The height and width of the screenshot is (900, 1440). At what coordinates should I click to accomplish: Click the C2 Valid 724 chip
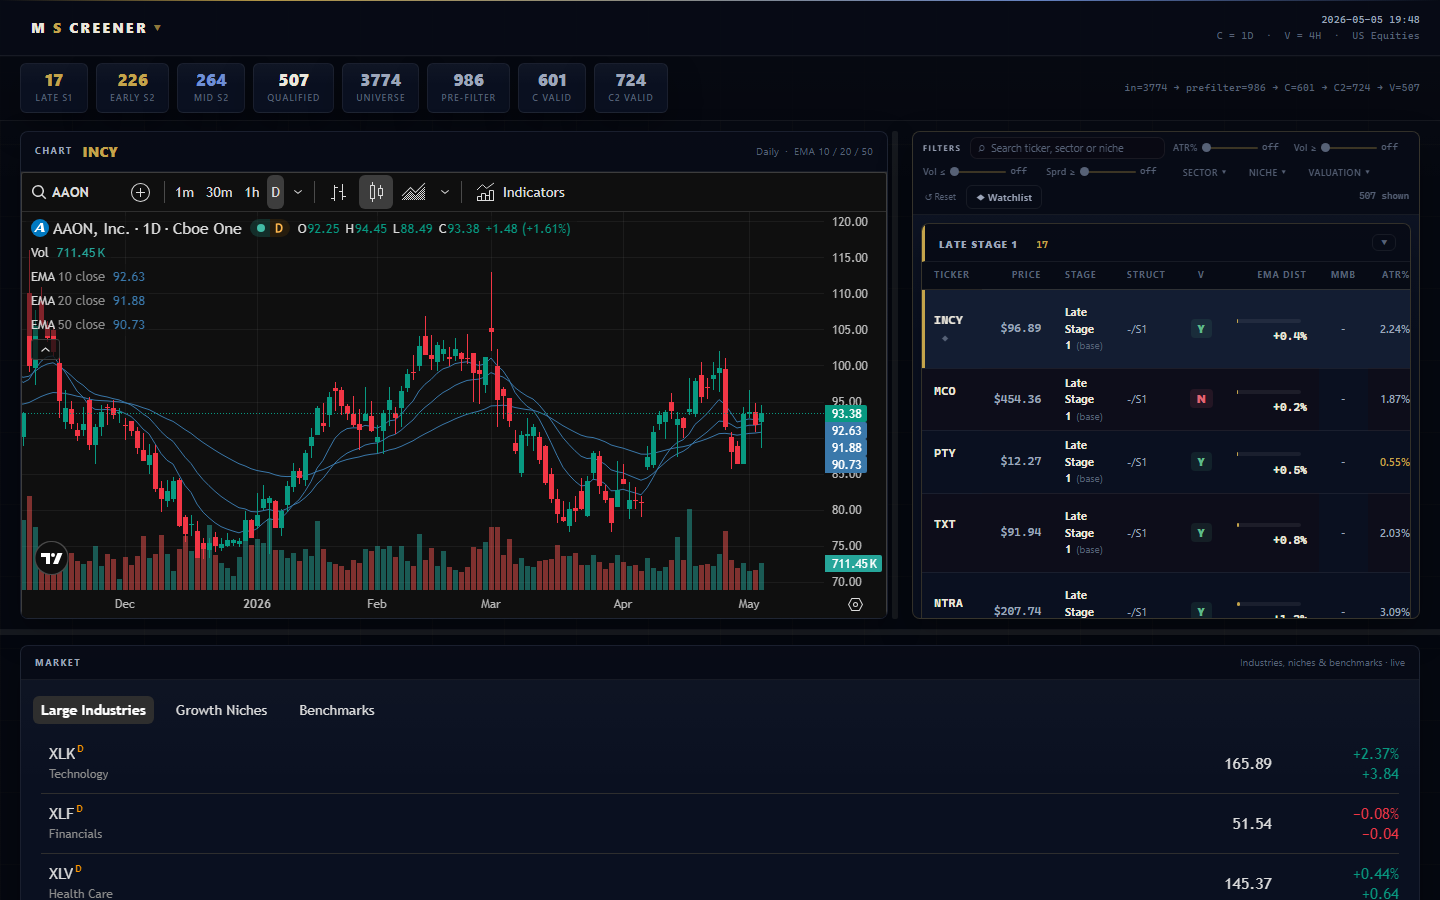[631, 88]
